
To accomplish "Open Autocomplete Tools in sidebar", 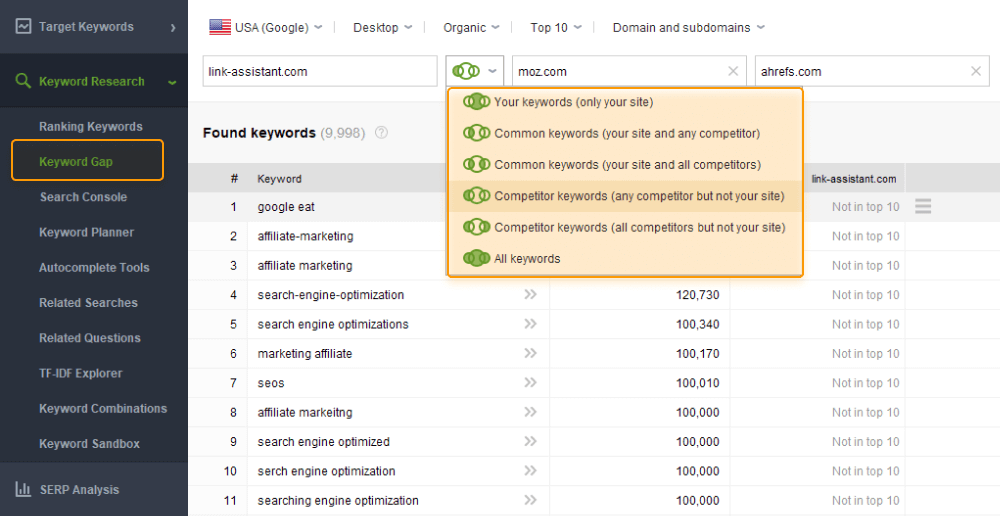I will (x=94, y=268).
